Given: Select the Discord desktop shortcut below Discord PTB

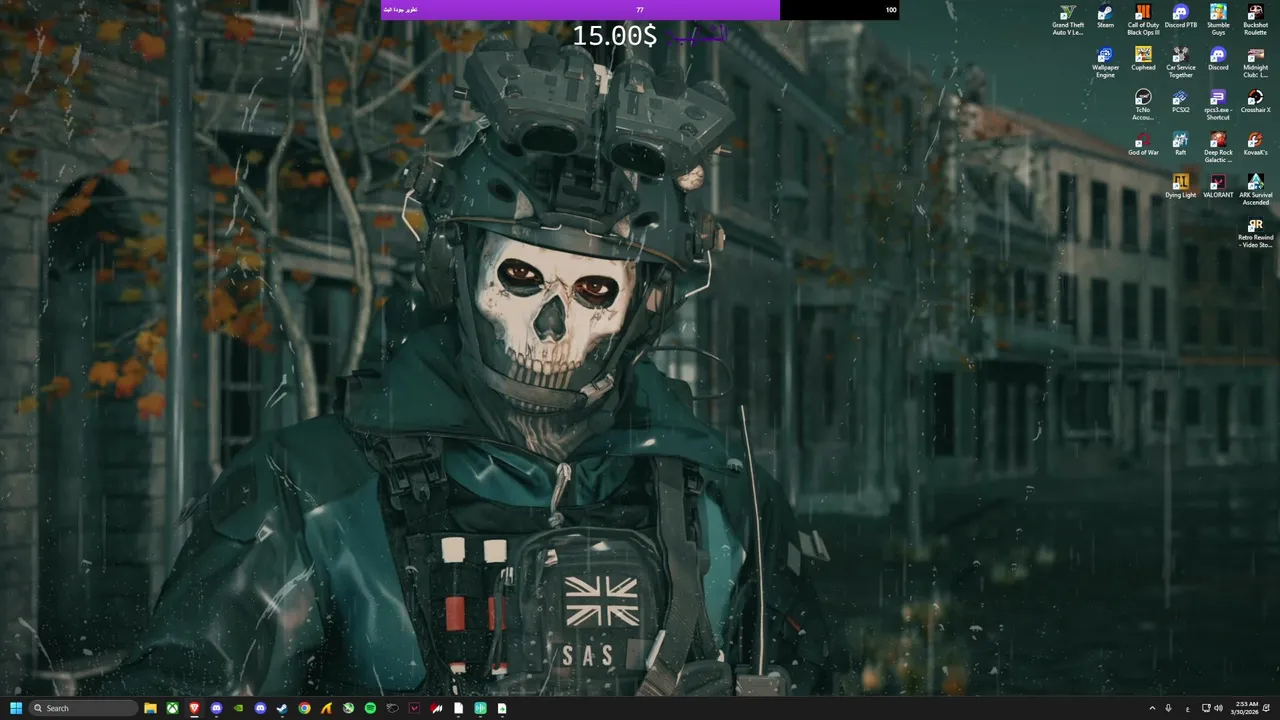Looking at the screenshot, I should tap(1218, 59).
